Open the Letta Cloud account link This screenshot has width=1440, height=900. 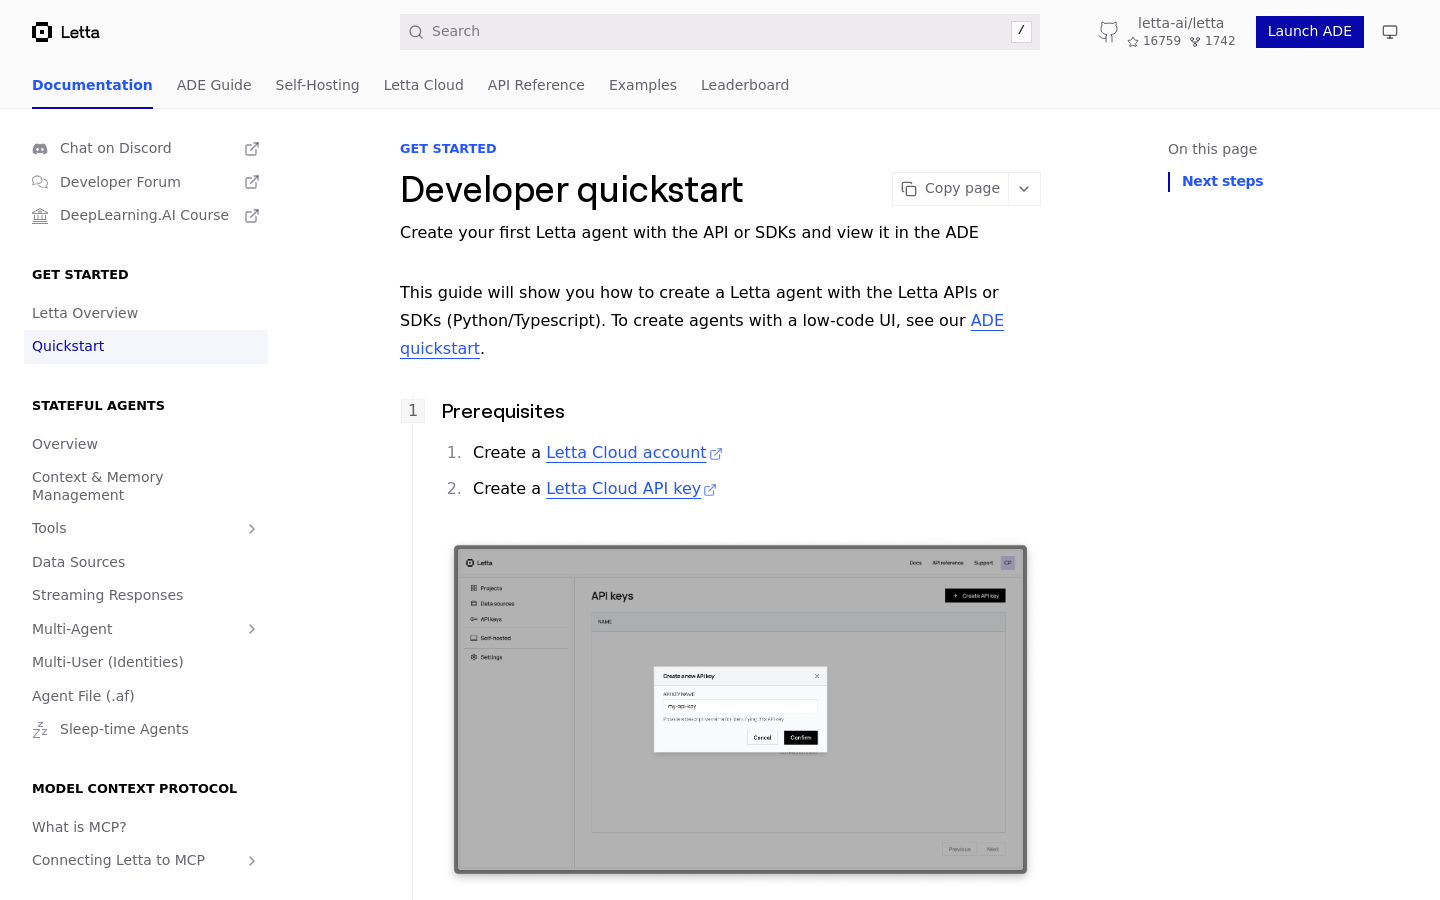coord(626,453)
